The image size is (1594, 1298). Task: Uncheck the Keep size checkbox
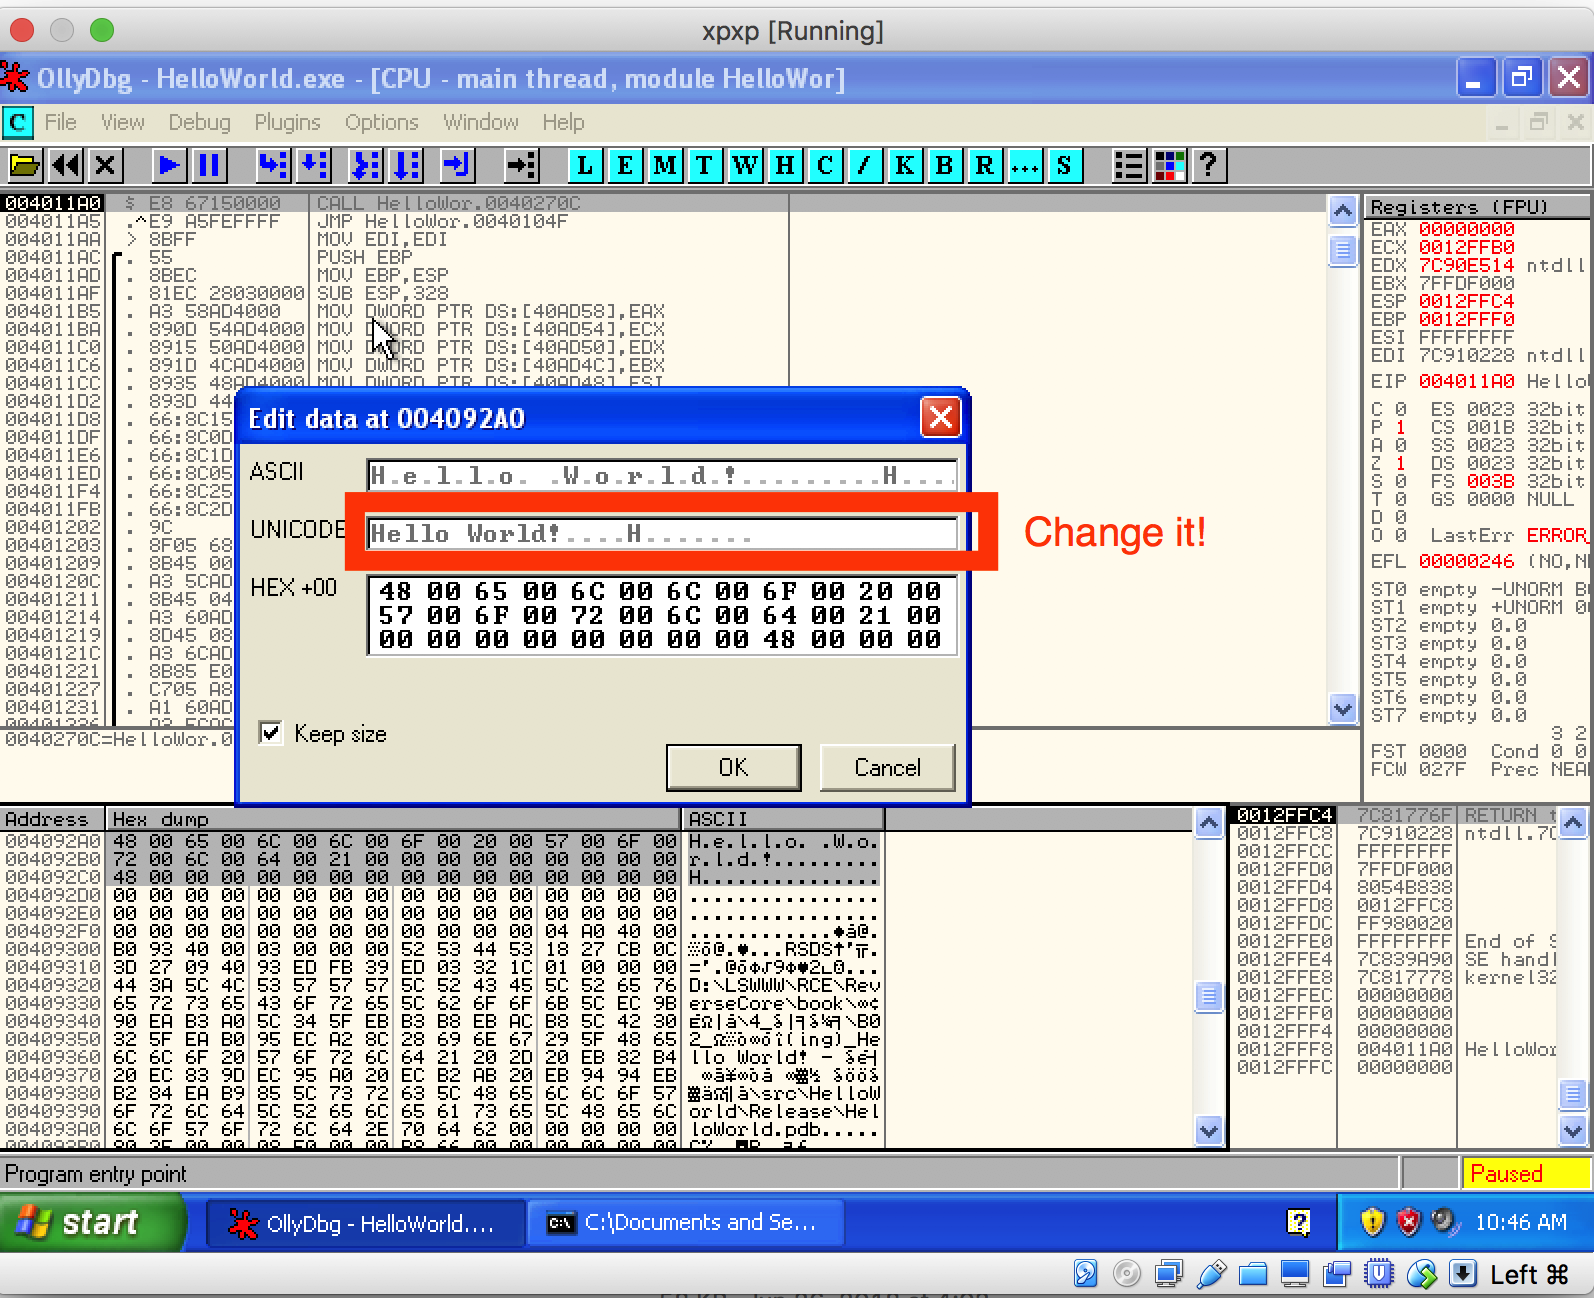tap(270, 733)
